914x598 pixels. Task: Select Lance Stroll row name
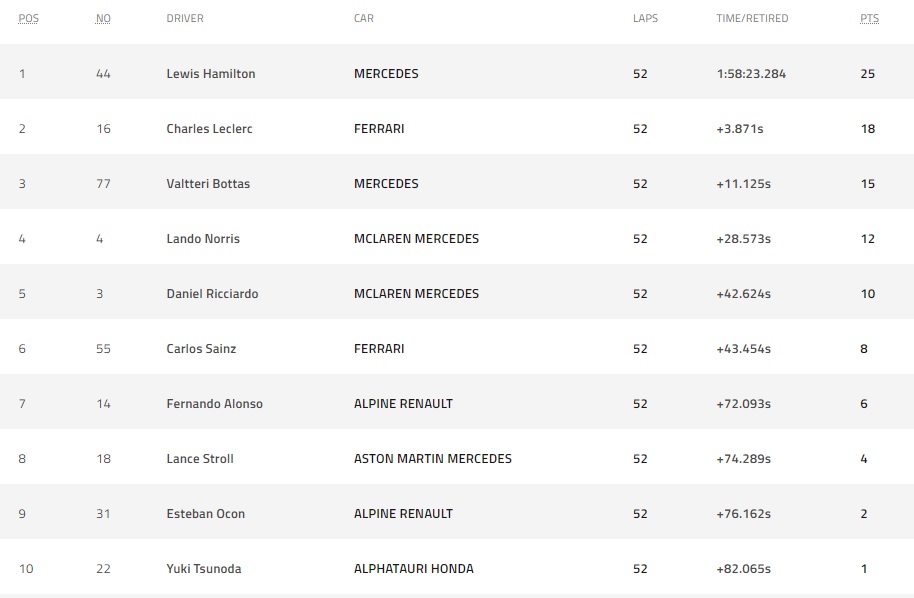click(x=200, y=459)
